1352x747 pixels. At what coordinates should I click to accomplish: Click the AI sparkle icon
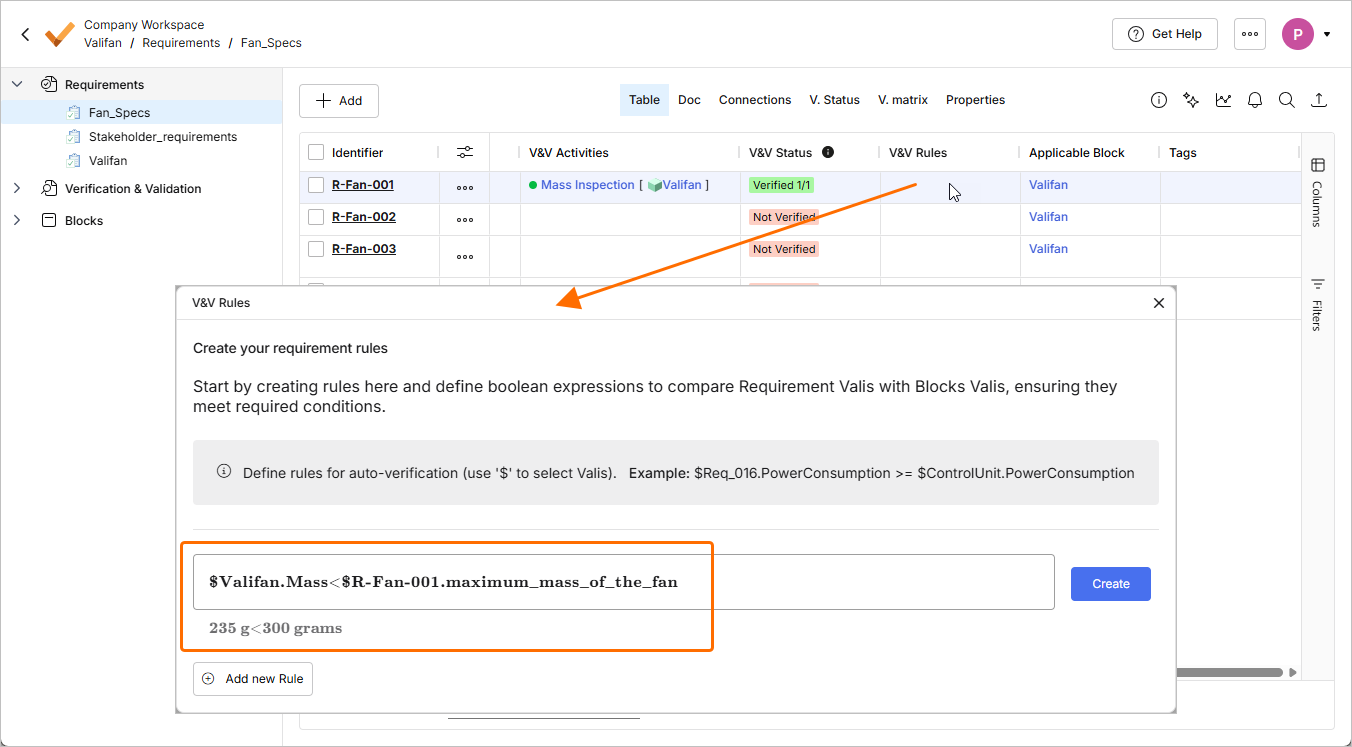tap(1191, 100)
